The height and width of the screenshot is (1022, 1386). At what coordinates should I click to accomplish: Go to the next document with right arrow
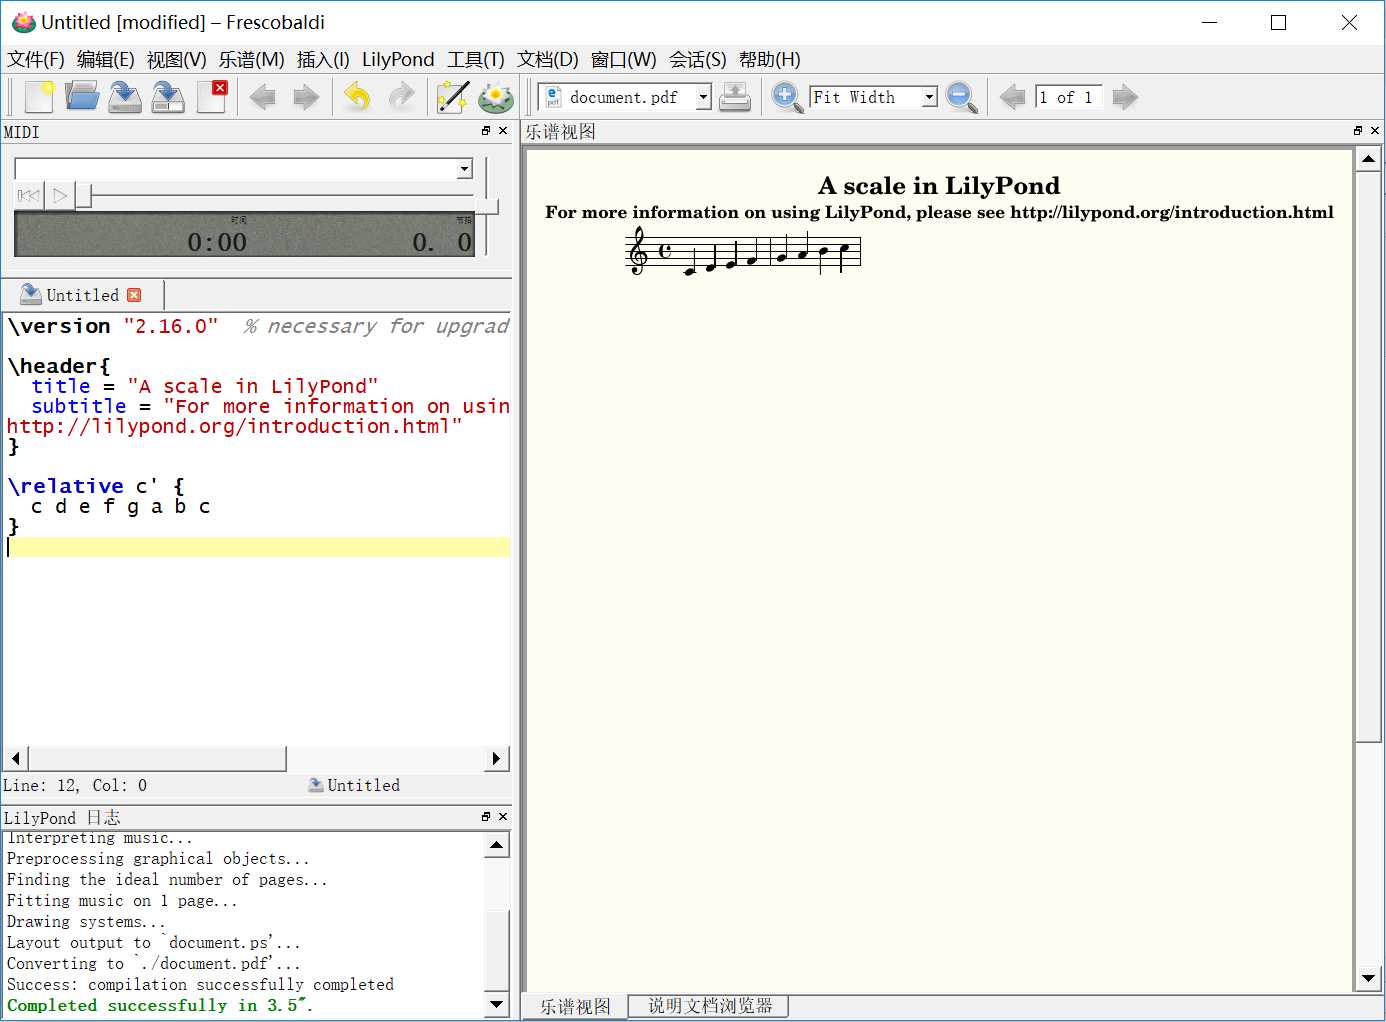point(306,97)
